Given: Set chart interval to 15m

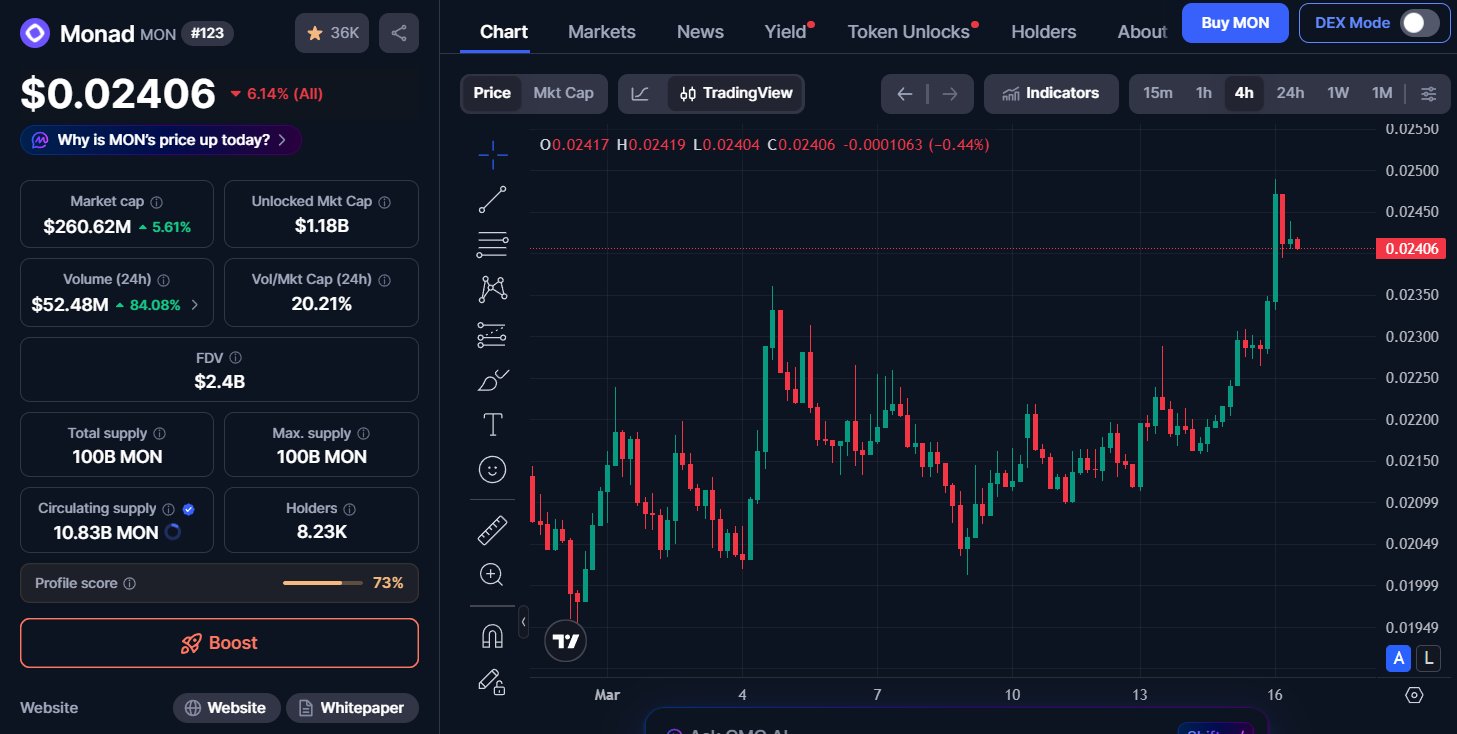Looking at the screenshot, I should pyautogui.click(x=1158, y=93).
